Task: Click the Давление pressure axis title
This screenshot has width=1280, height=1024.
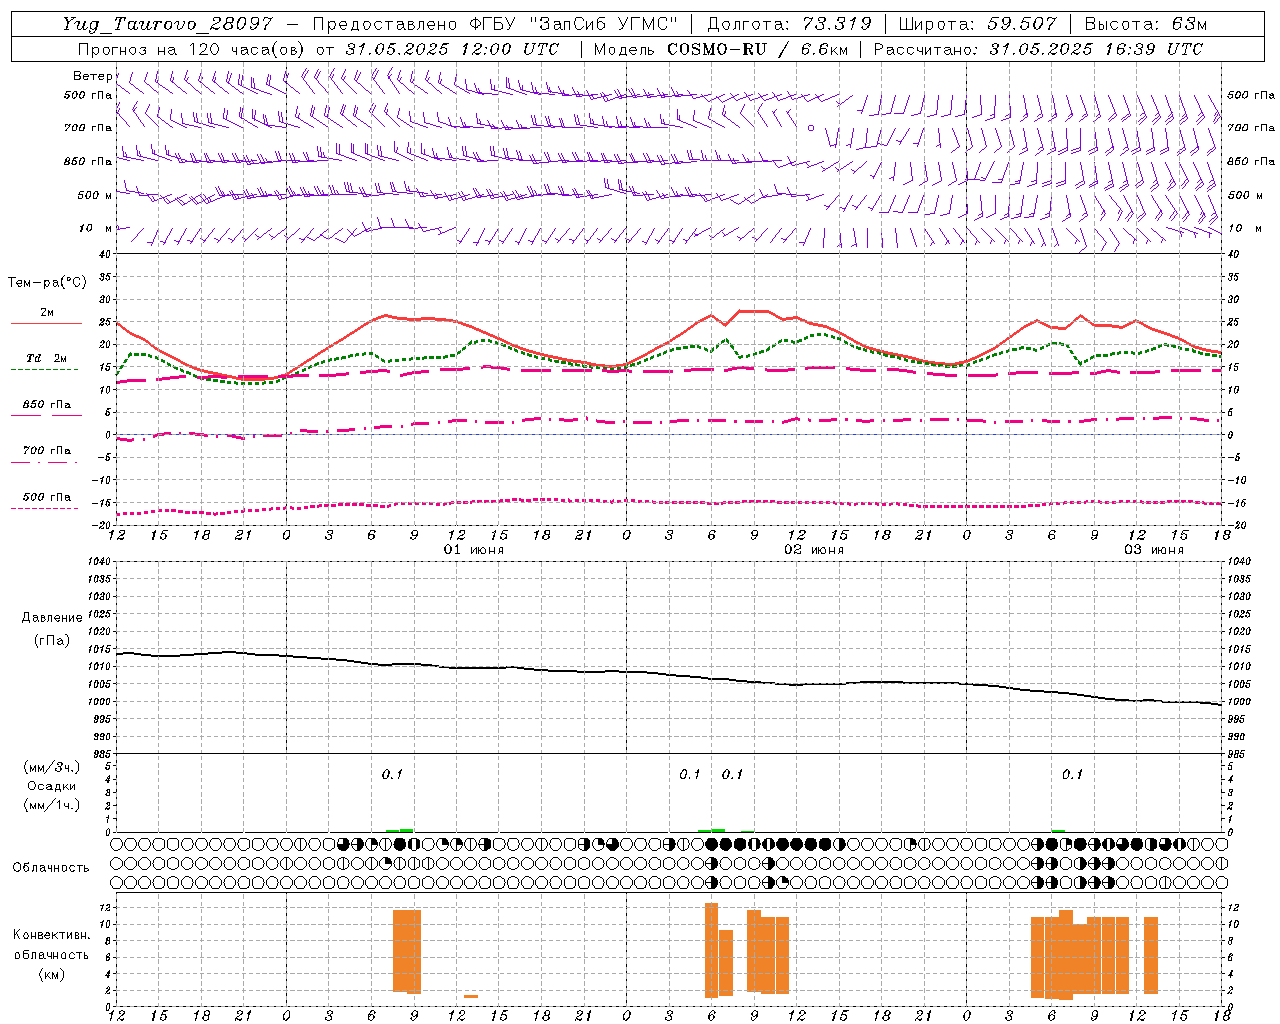Action: 52,618
